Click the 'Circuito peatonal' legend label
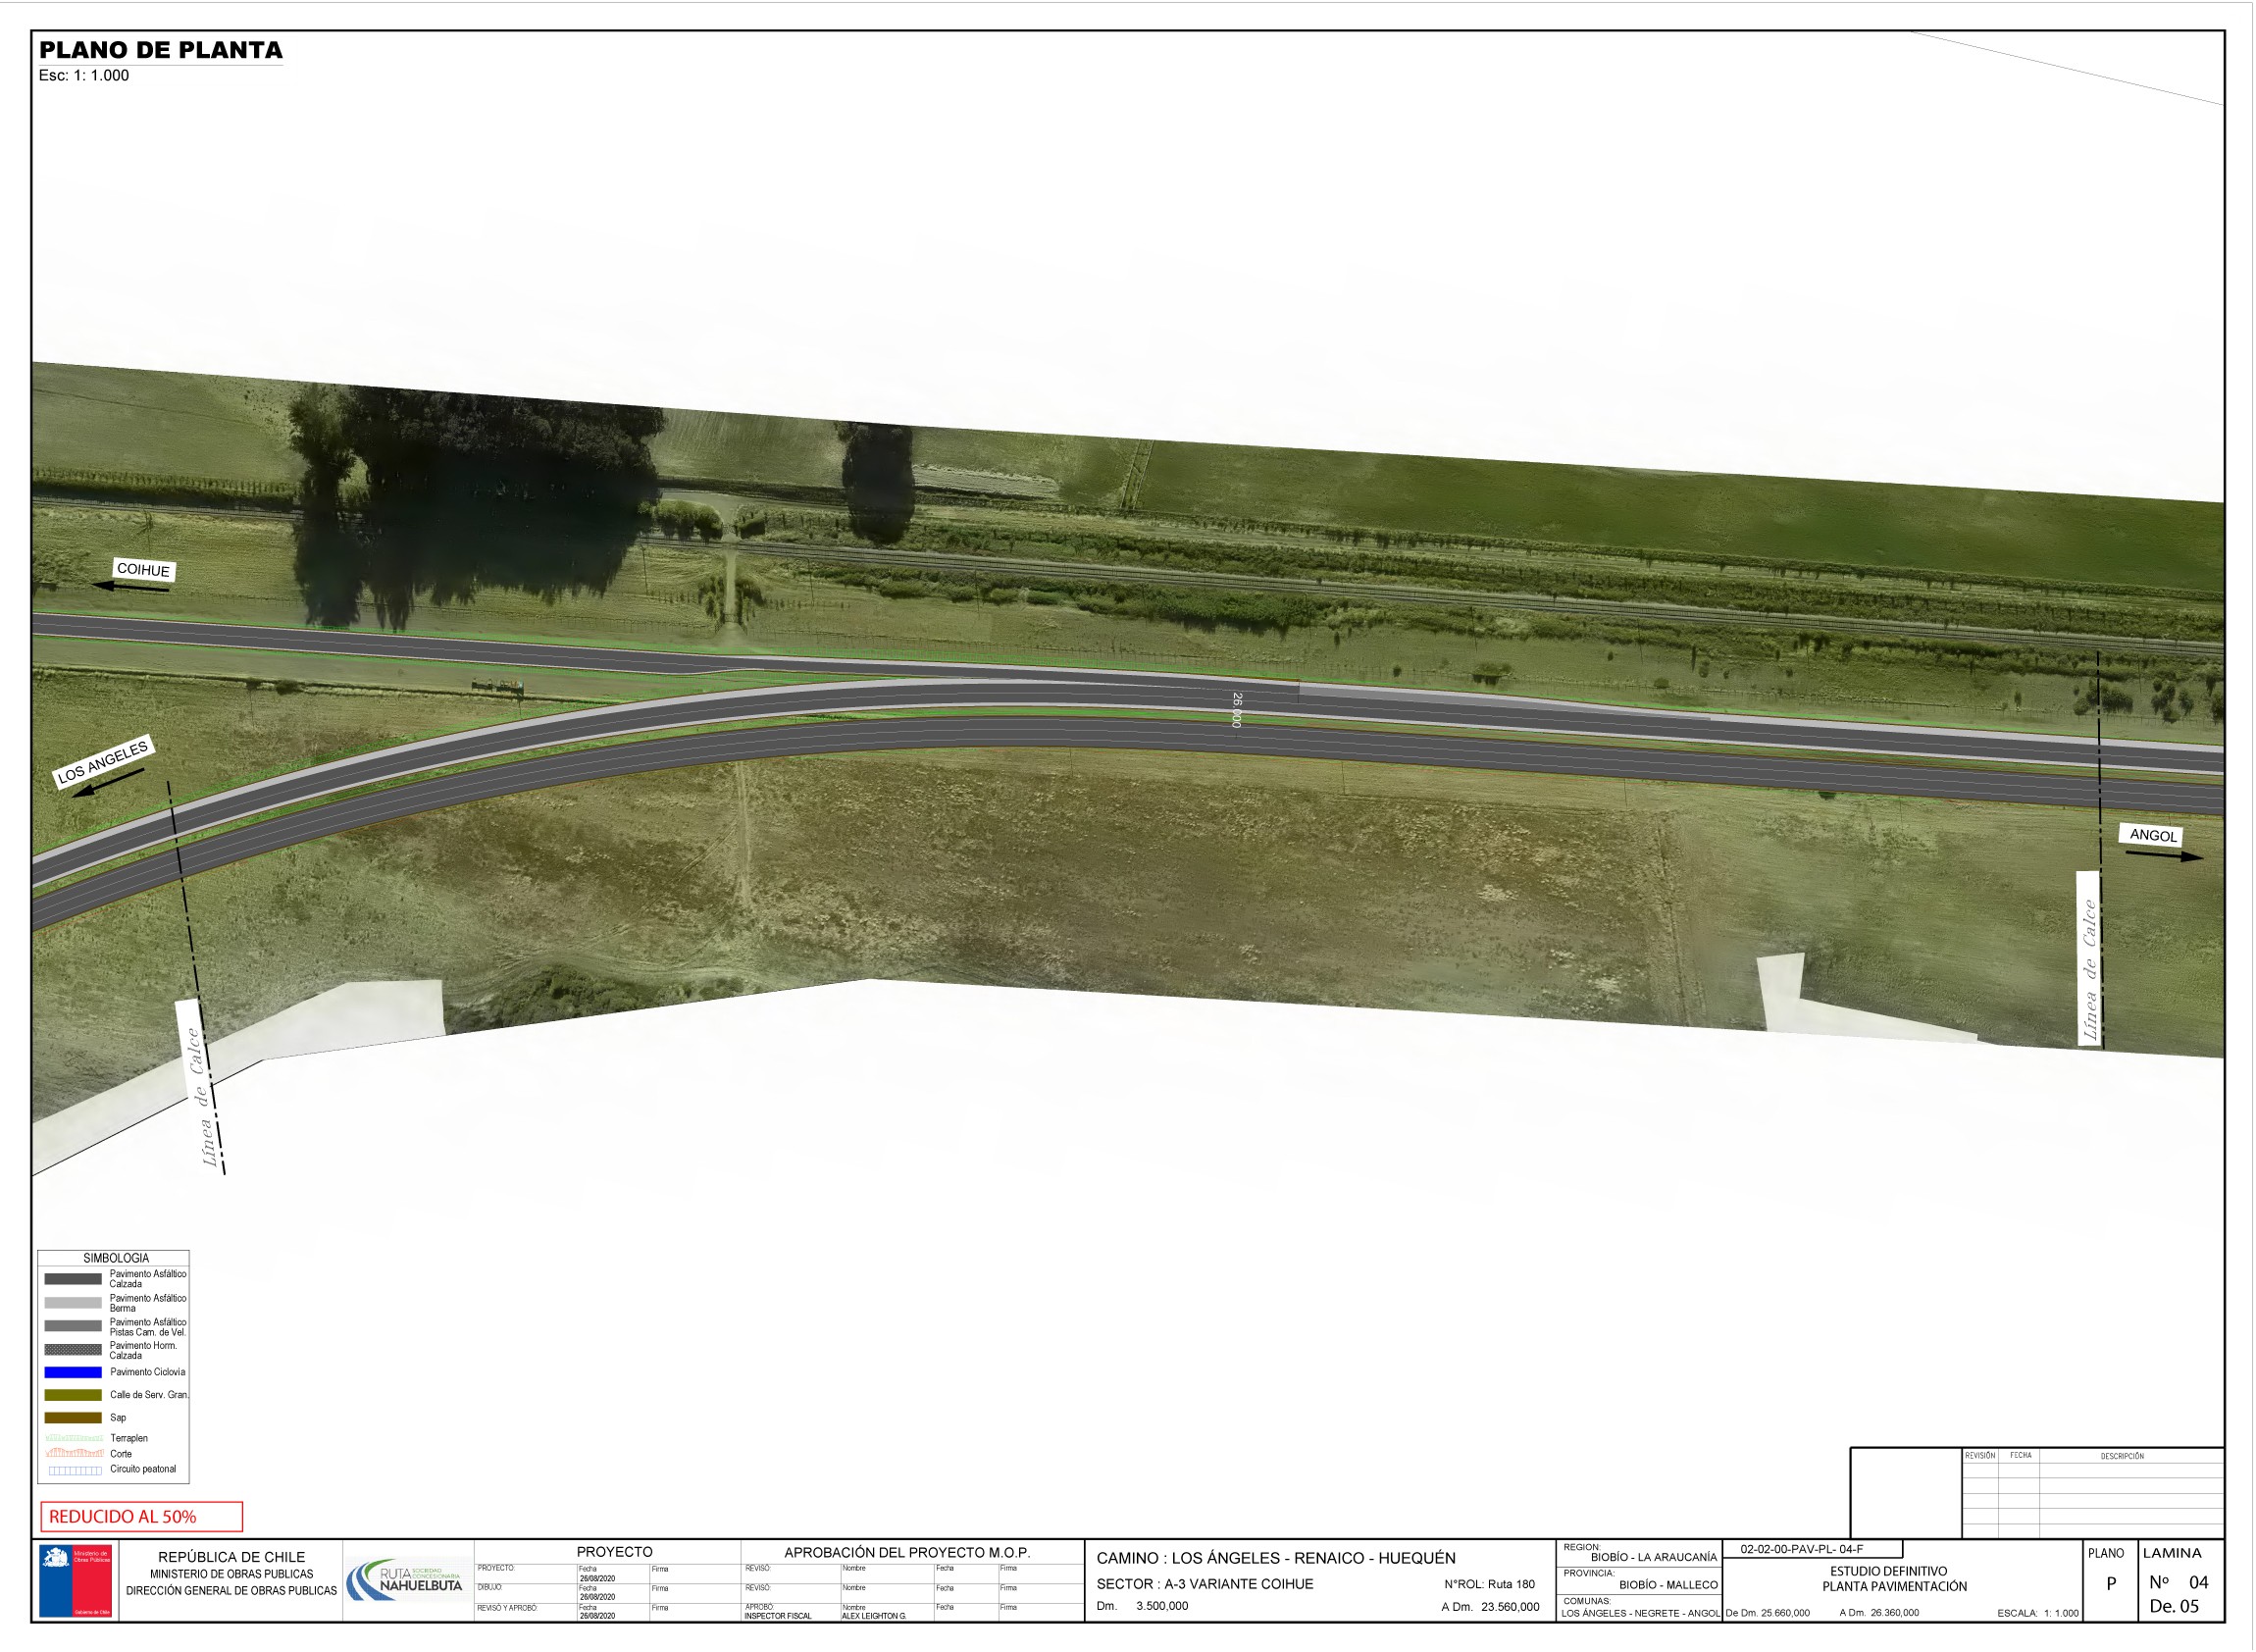This screenshot has height=1652, width=2256. 143,1470
